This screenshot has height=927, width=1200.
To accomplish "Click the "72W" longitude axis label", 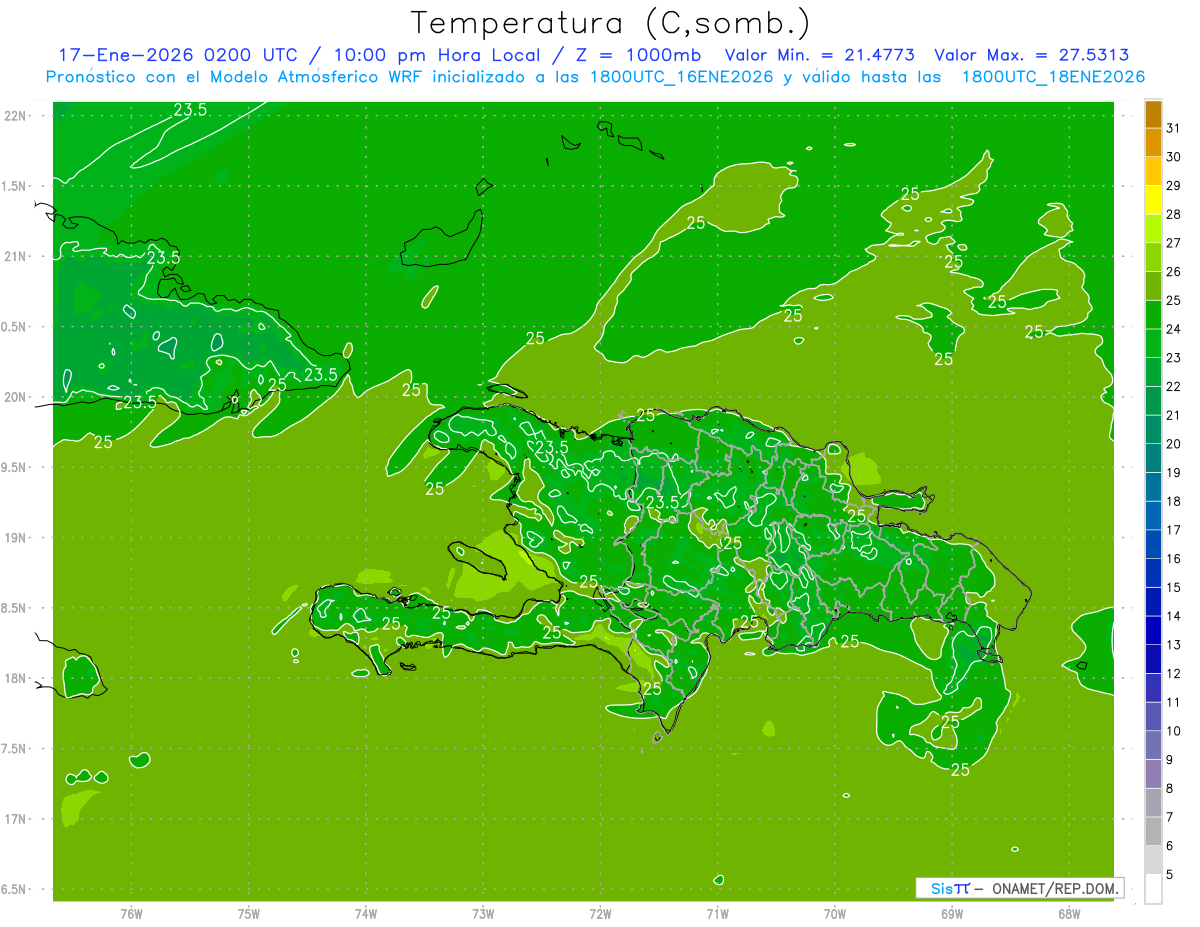I will point(600,913).
